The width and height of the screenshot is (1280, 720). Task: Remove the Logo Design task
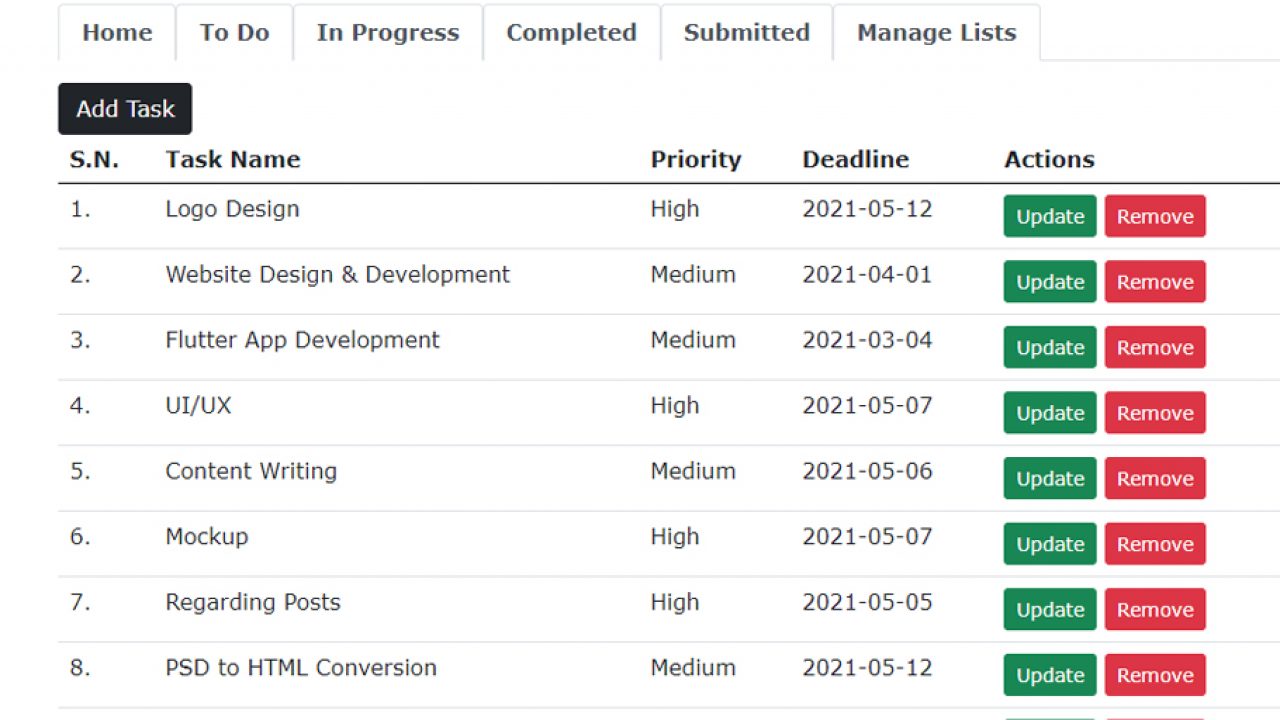click(1155, 216)
